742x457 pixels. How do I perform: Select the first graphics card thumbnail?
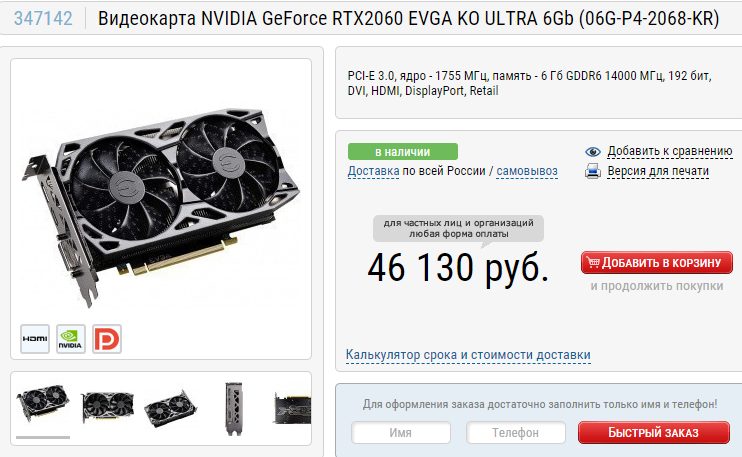tap(43, 403)
